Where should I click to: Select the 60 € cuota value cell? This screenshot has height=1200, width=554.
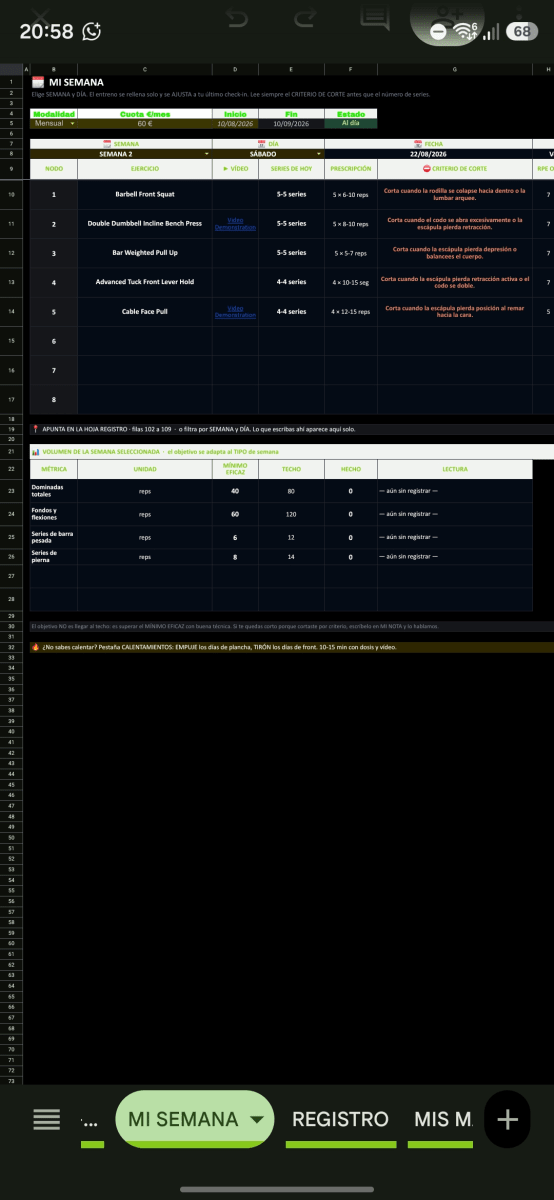(x=145, y=123)
